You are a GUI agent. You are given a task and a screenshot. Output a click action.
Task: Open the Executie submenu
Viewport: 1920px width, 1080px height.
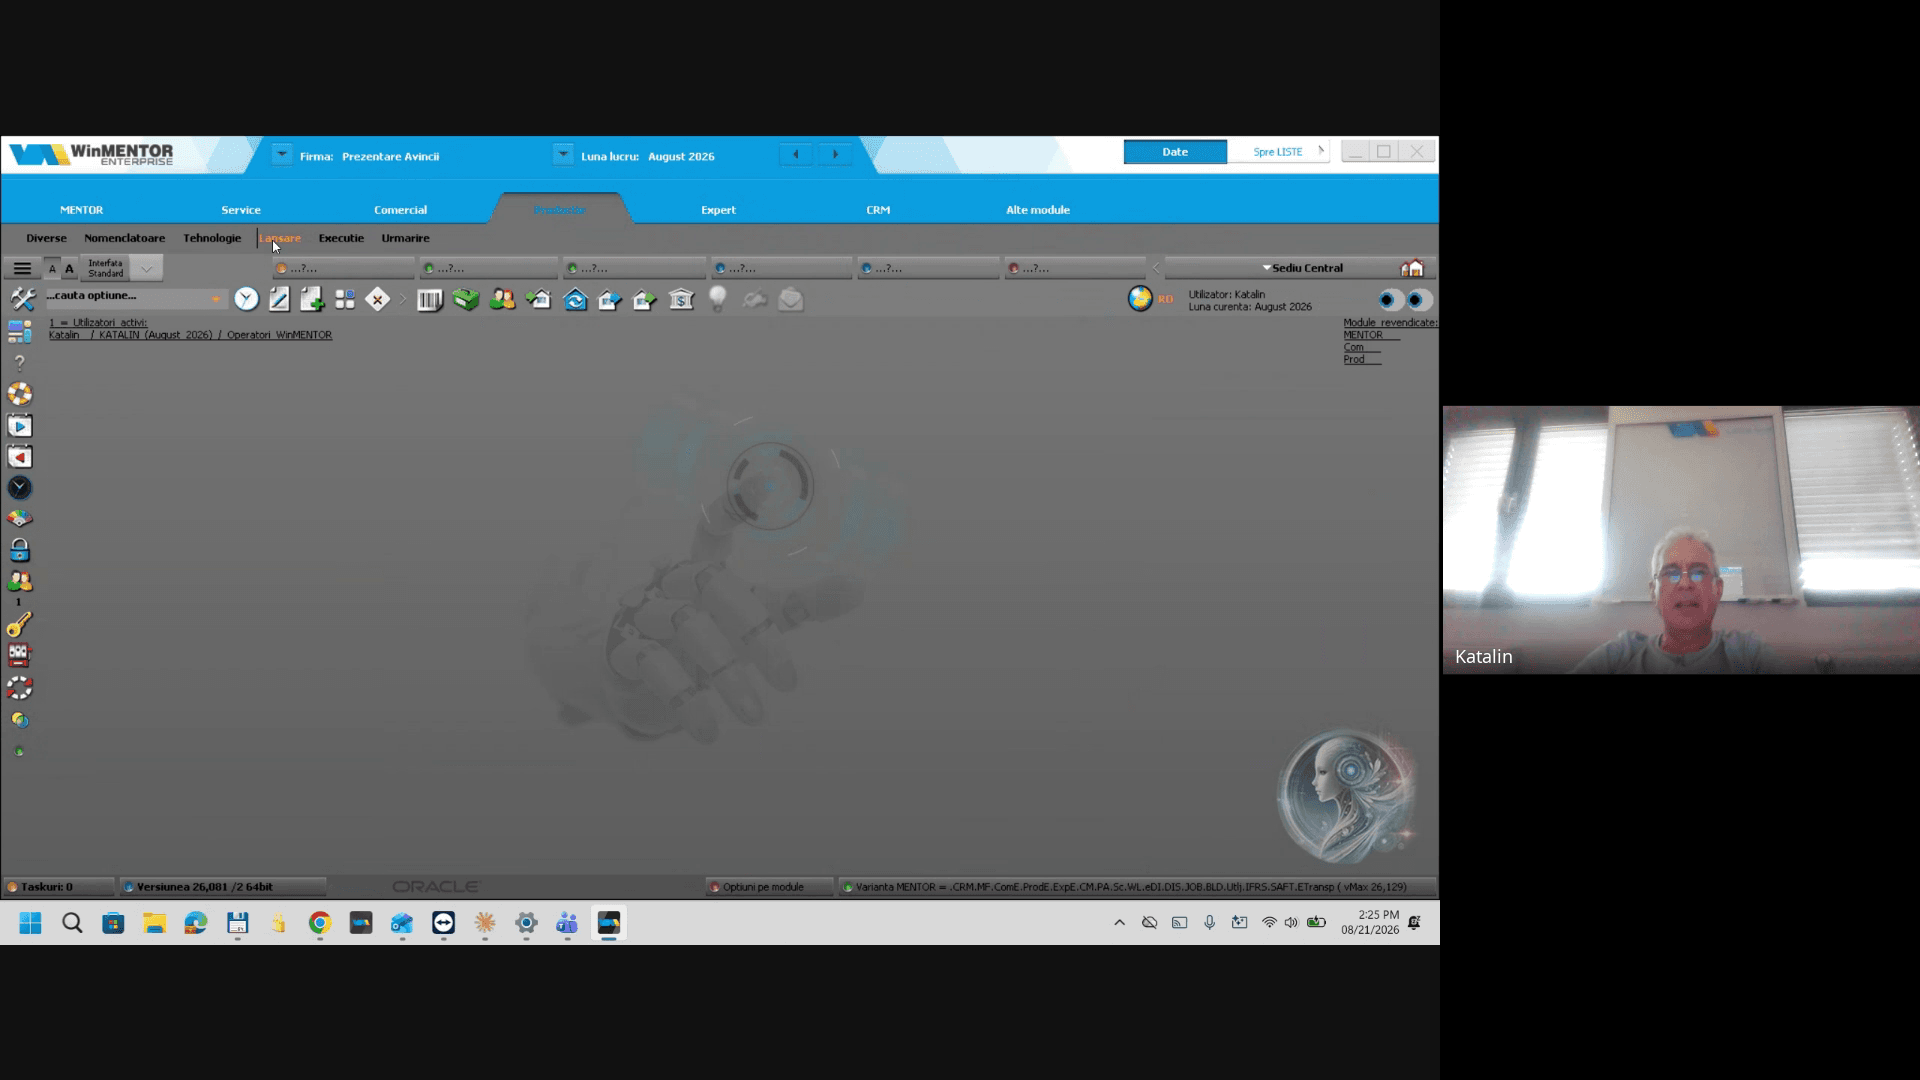341,238
